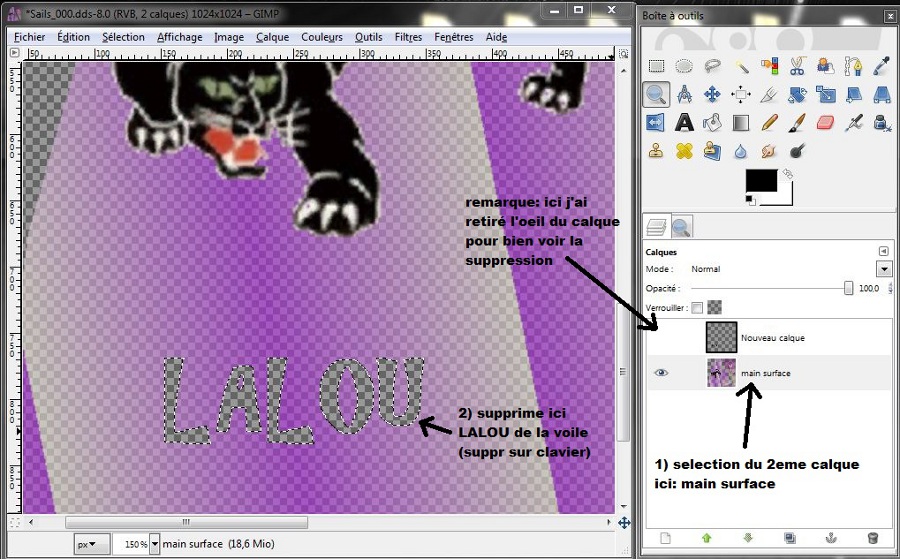Viewport: 900px width, 559px height.
Task: Select the Heal bandage tool
Action: point(684,150)
